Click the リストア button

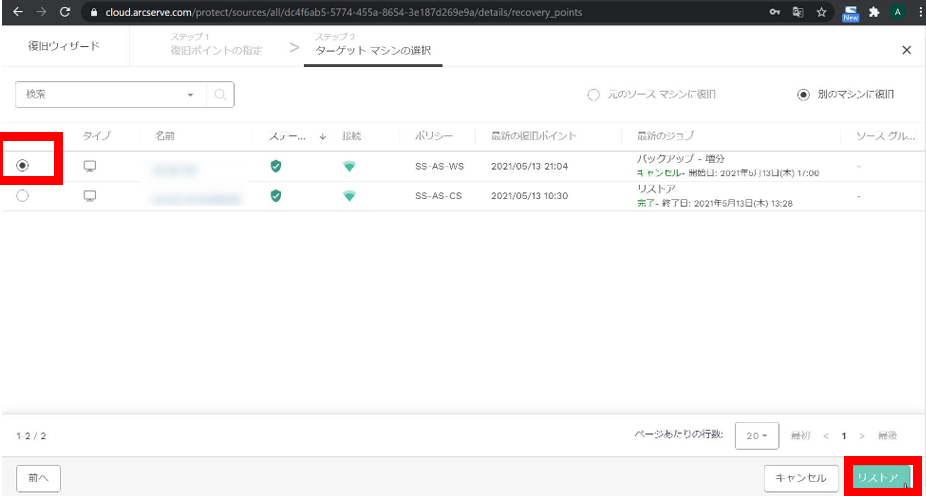882,478
